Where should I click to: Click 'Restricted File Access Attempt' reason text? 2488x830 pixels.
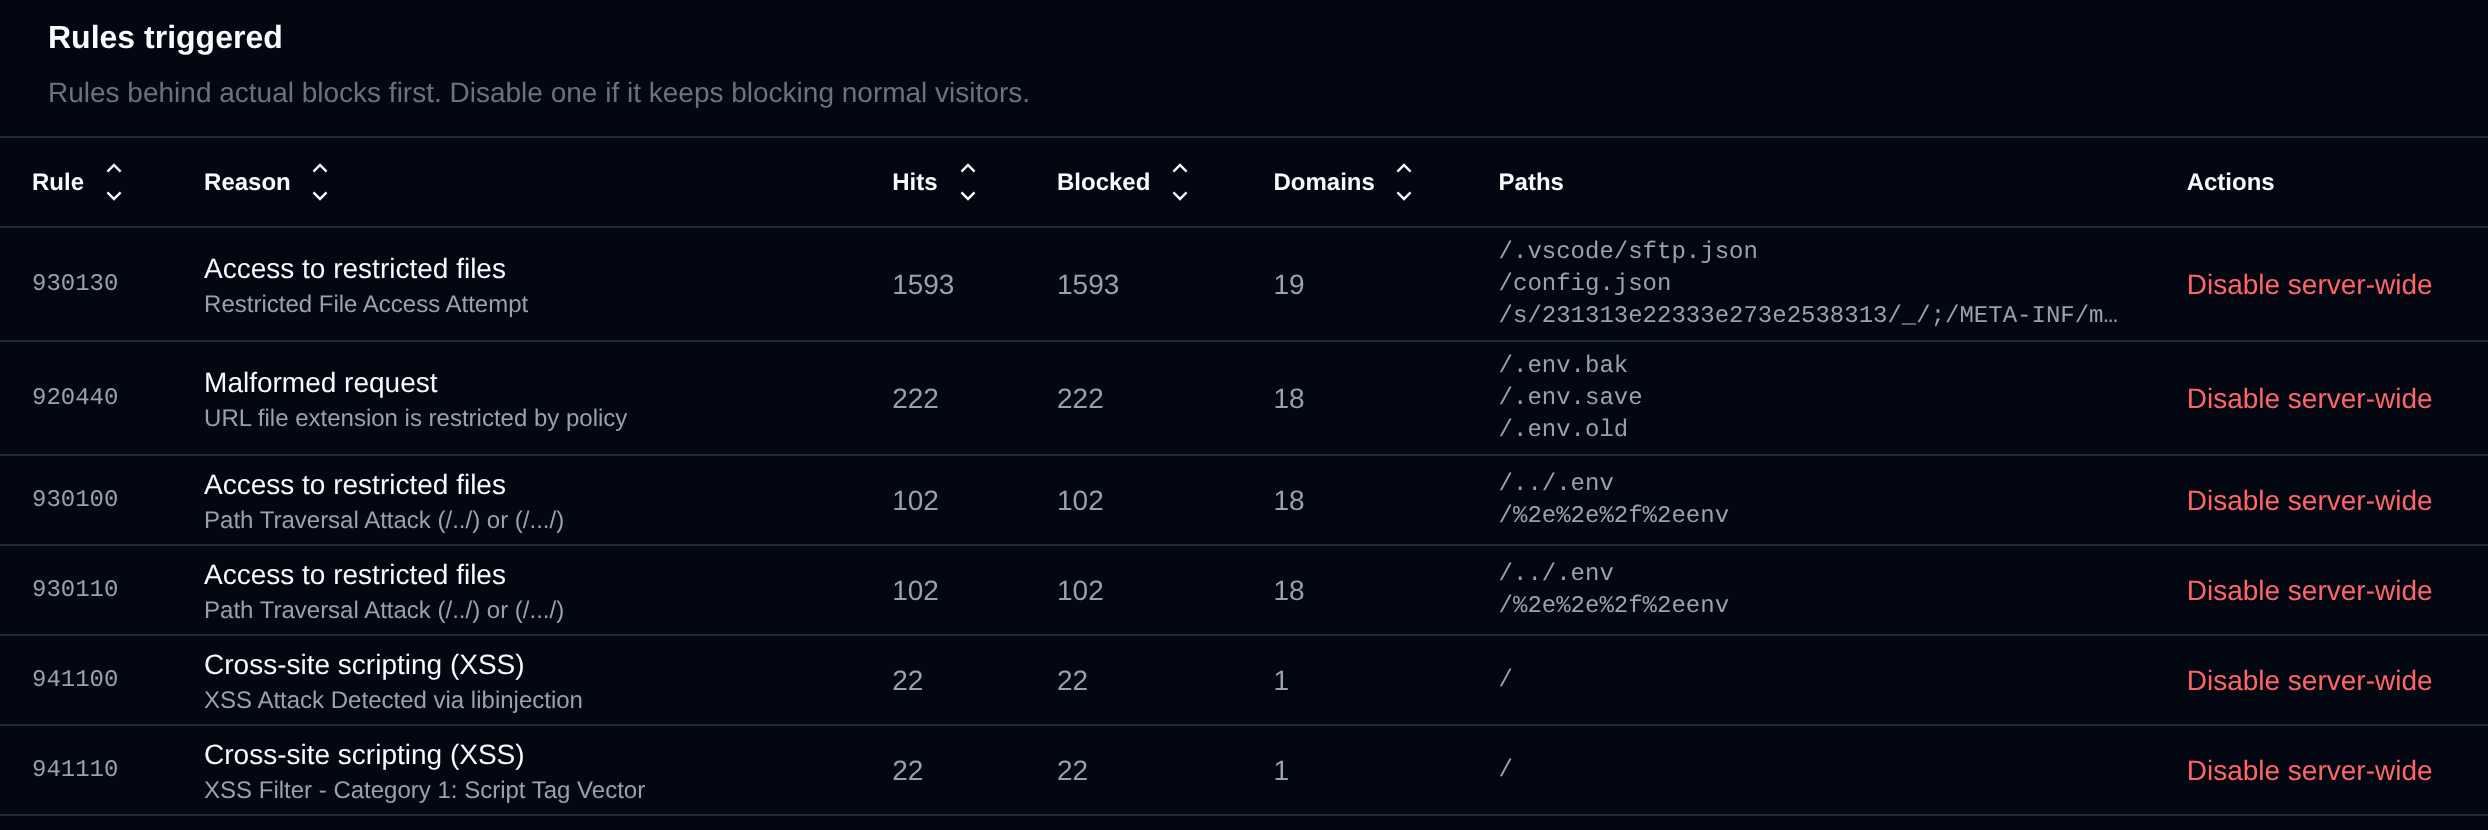point(366,304)
